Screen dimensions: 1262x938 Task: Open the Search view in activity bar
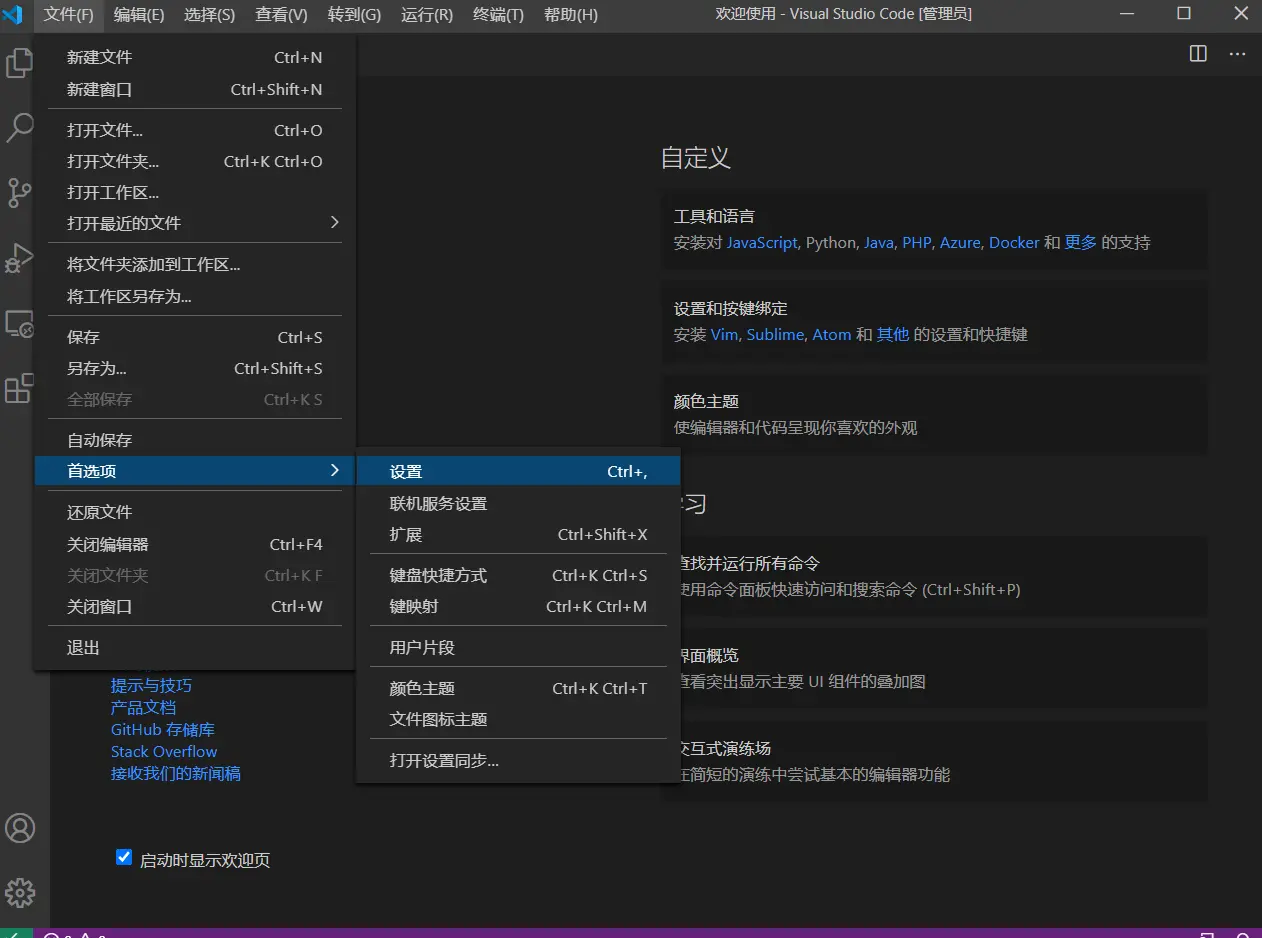click(x=19, y=127)
